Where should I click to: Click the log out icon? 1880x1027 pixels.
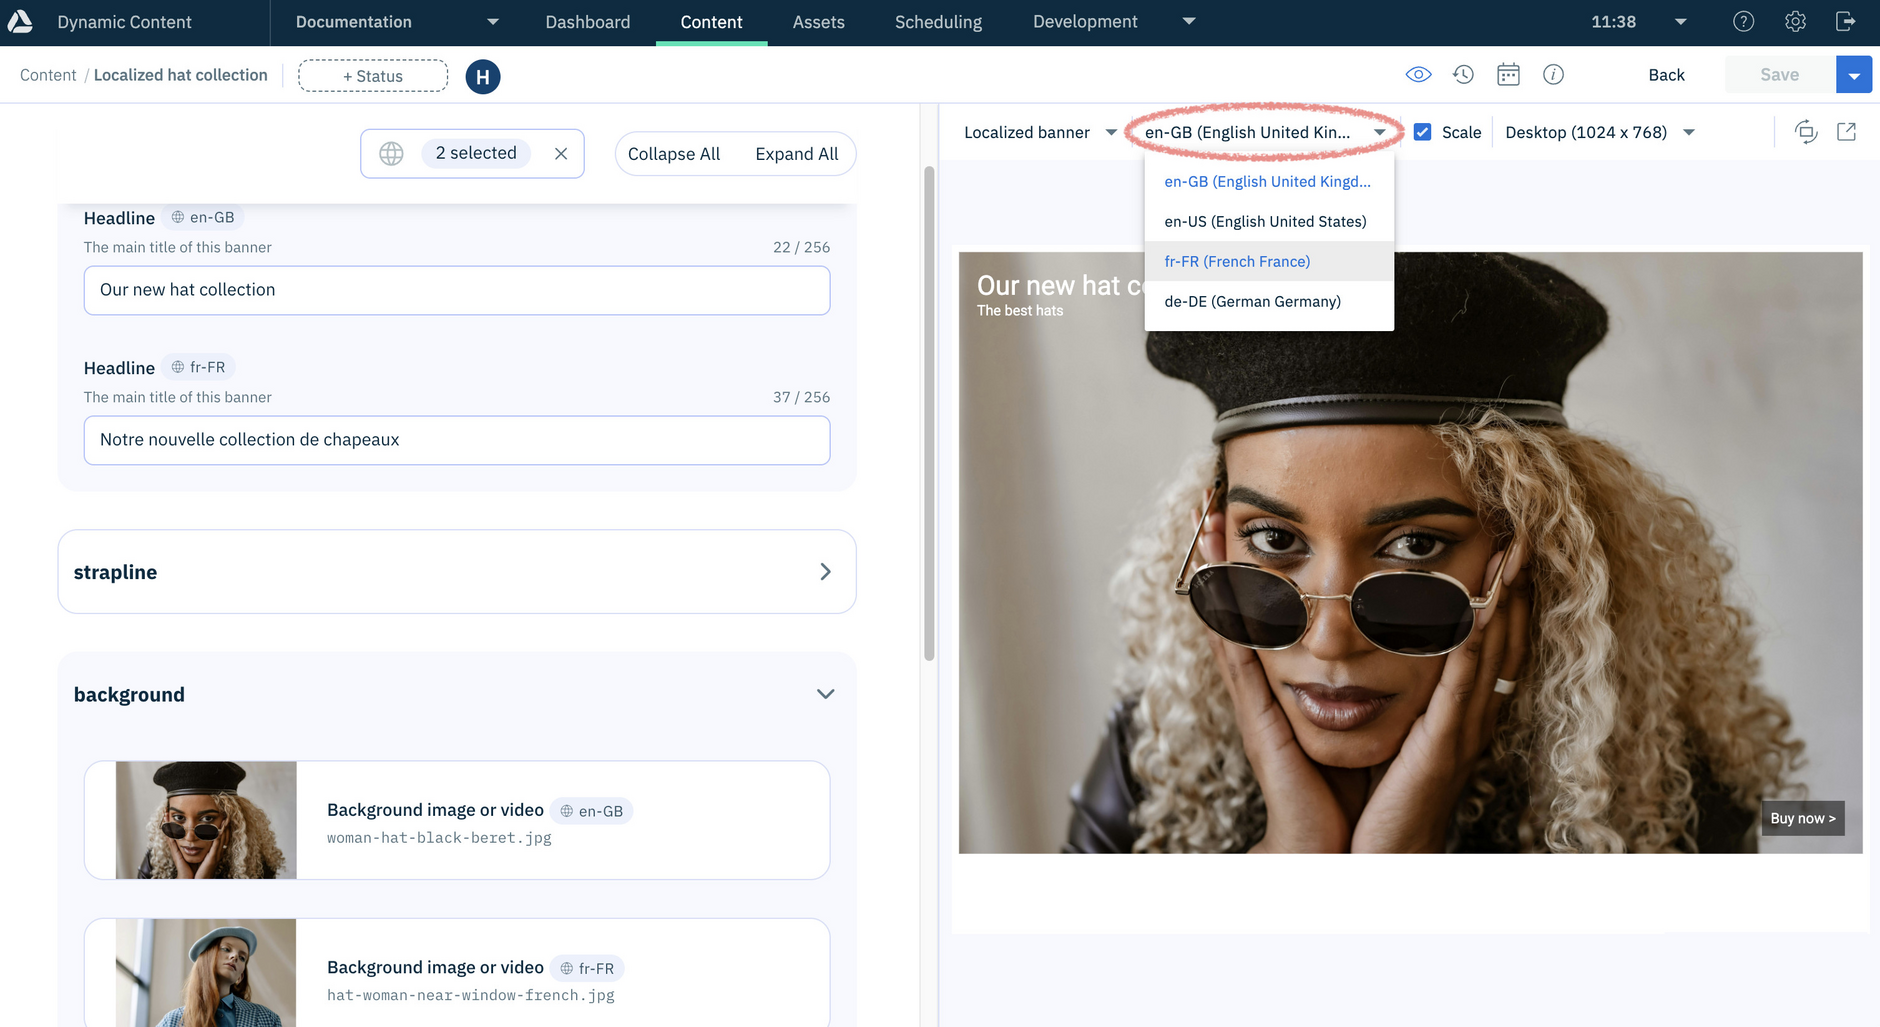click(1846, 21)
